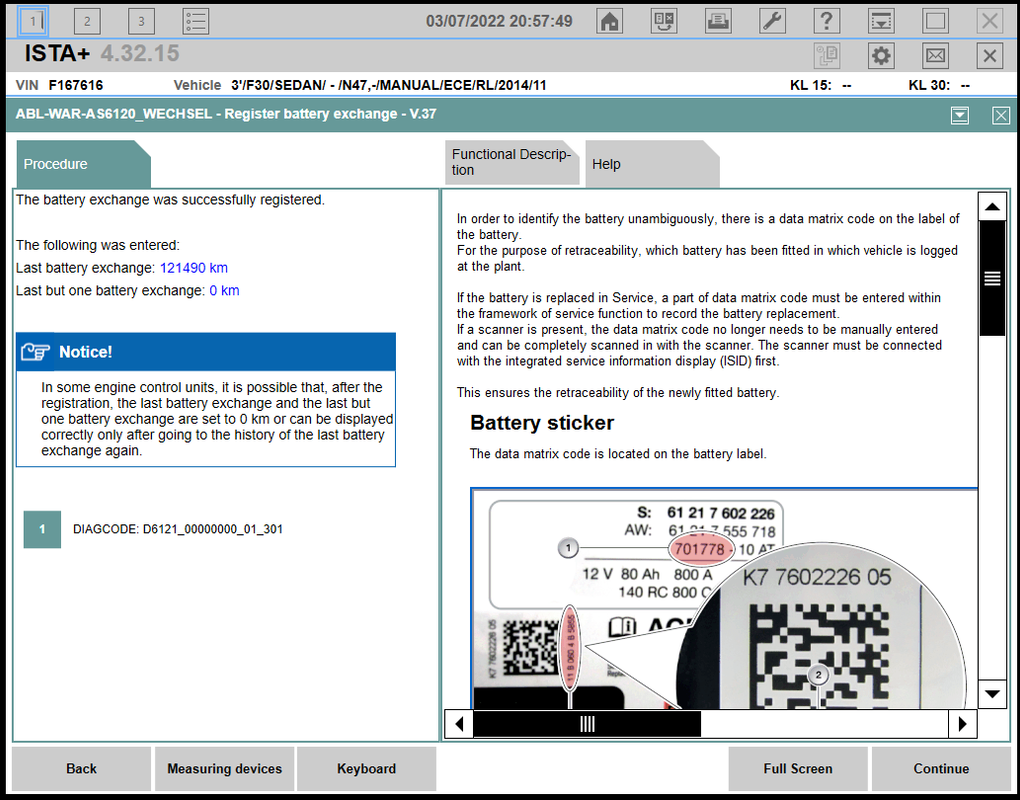The height and width of the screenshot is (800, 1020).
Task: Open the Help tab
Action: click(x=652, y=164)
